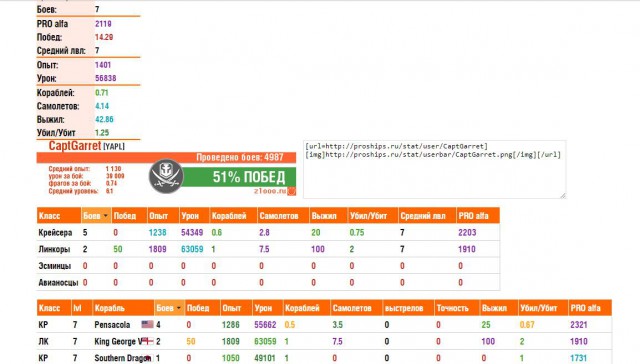This screenshot has width=640, height=364.
Task: Click the 54349 damage value for Крейсера
Action: click(x=192, y=233)
